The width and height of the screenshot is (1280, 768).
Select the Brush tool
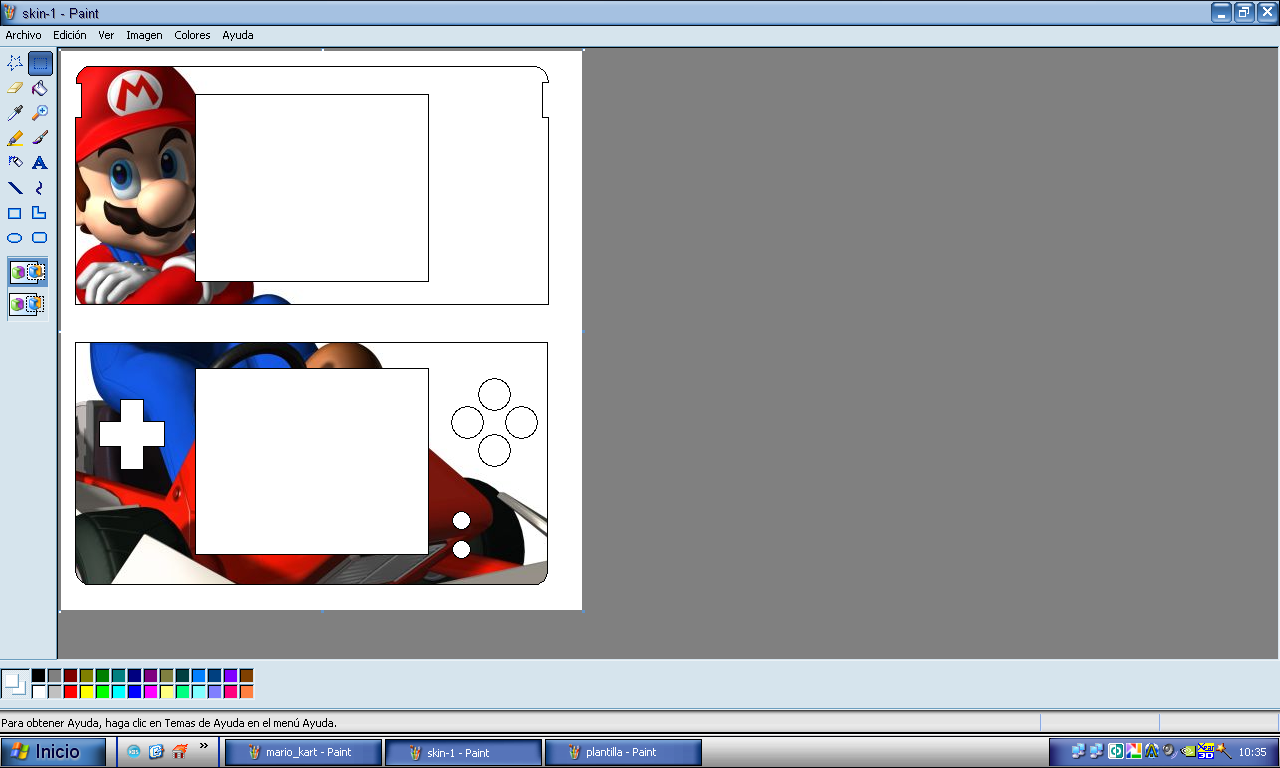tap(40, 138)
